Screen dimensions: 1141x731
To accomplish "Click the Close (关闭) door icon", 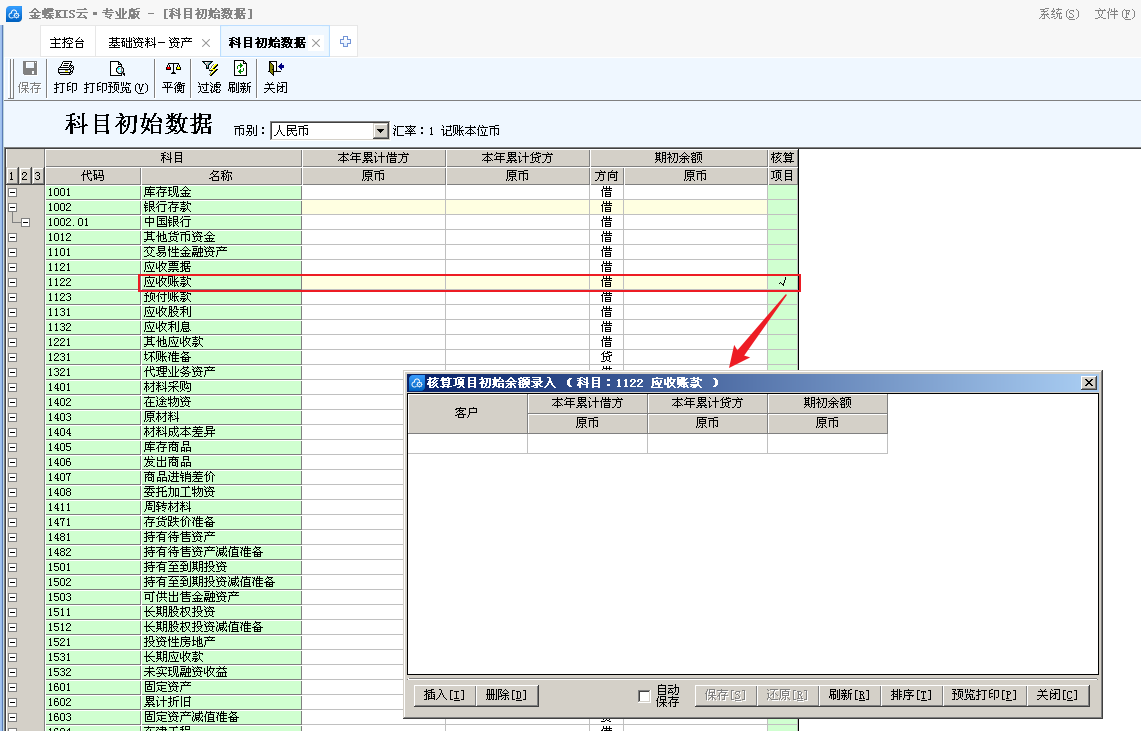I will [x=275, y=70].
